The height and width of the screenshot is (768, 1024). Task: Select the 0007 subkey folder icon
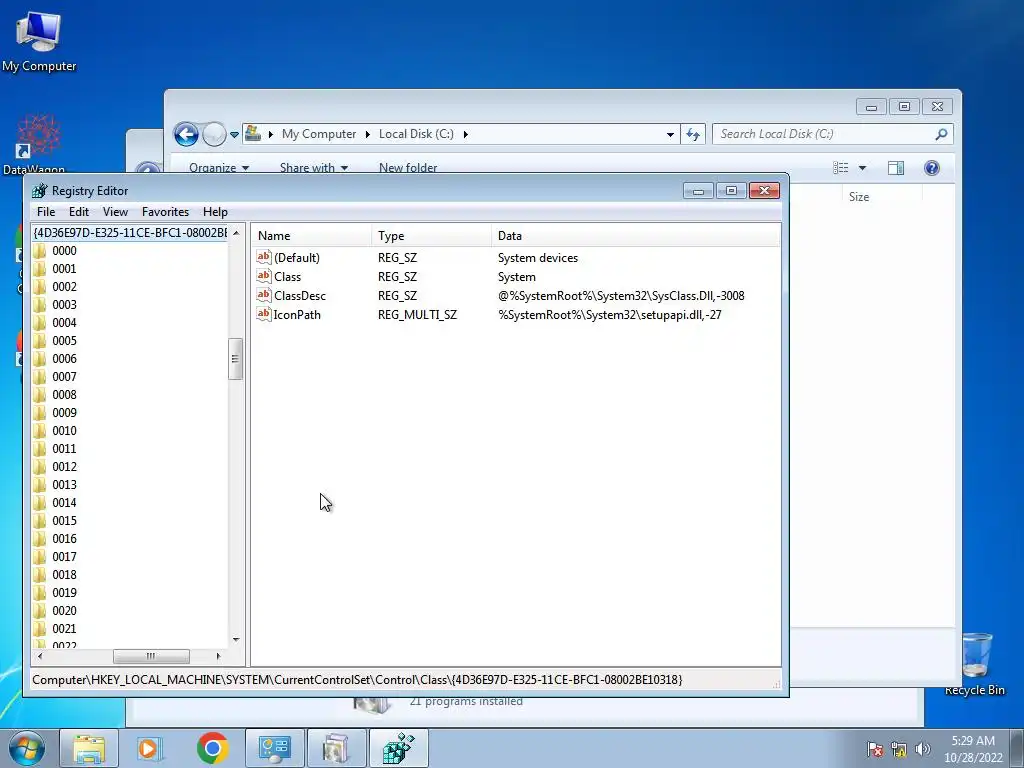39,377
